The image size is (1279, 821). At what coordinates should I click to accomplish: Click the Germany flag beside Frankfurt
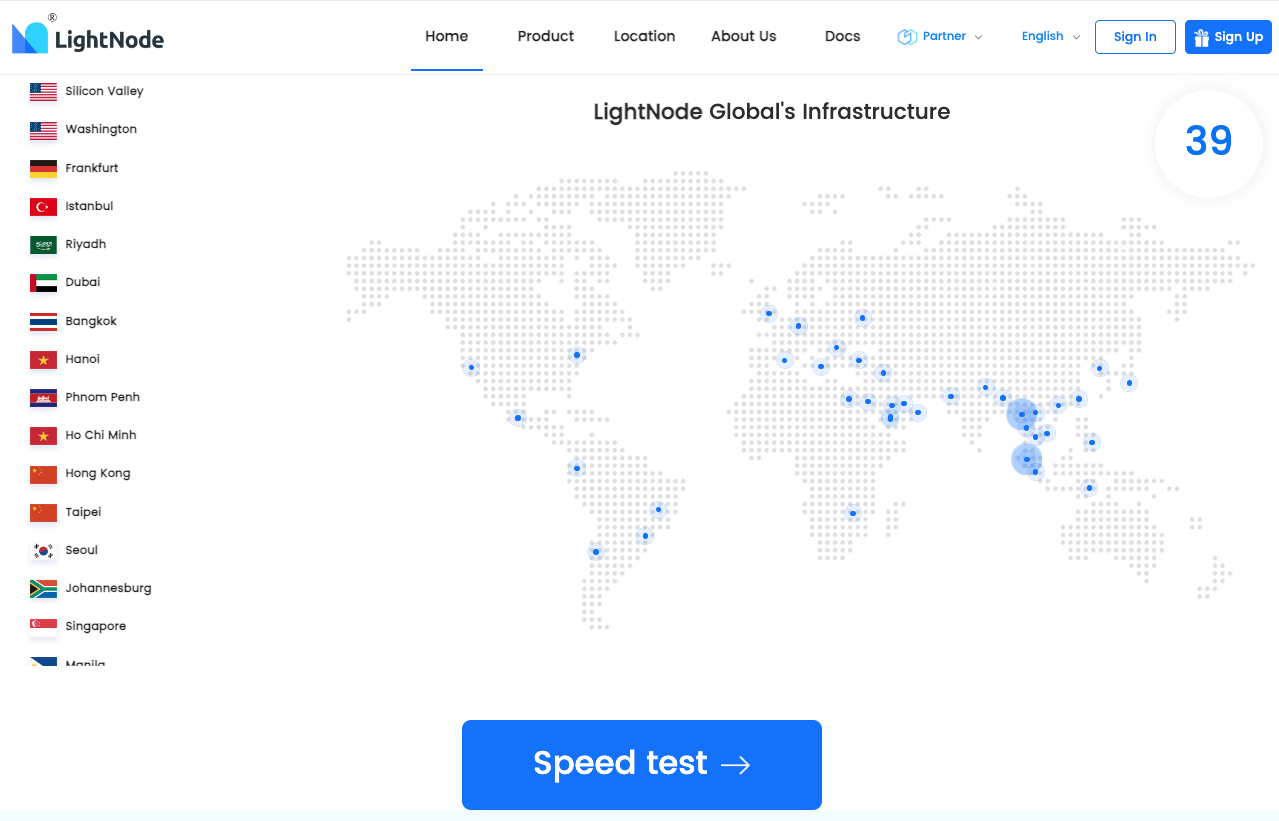tap(41, 167)
